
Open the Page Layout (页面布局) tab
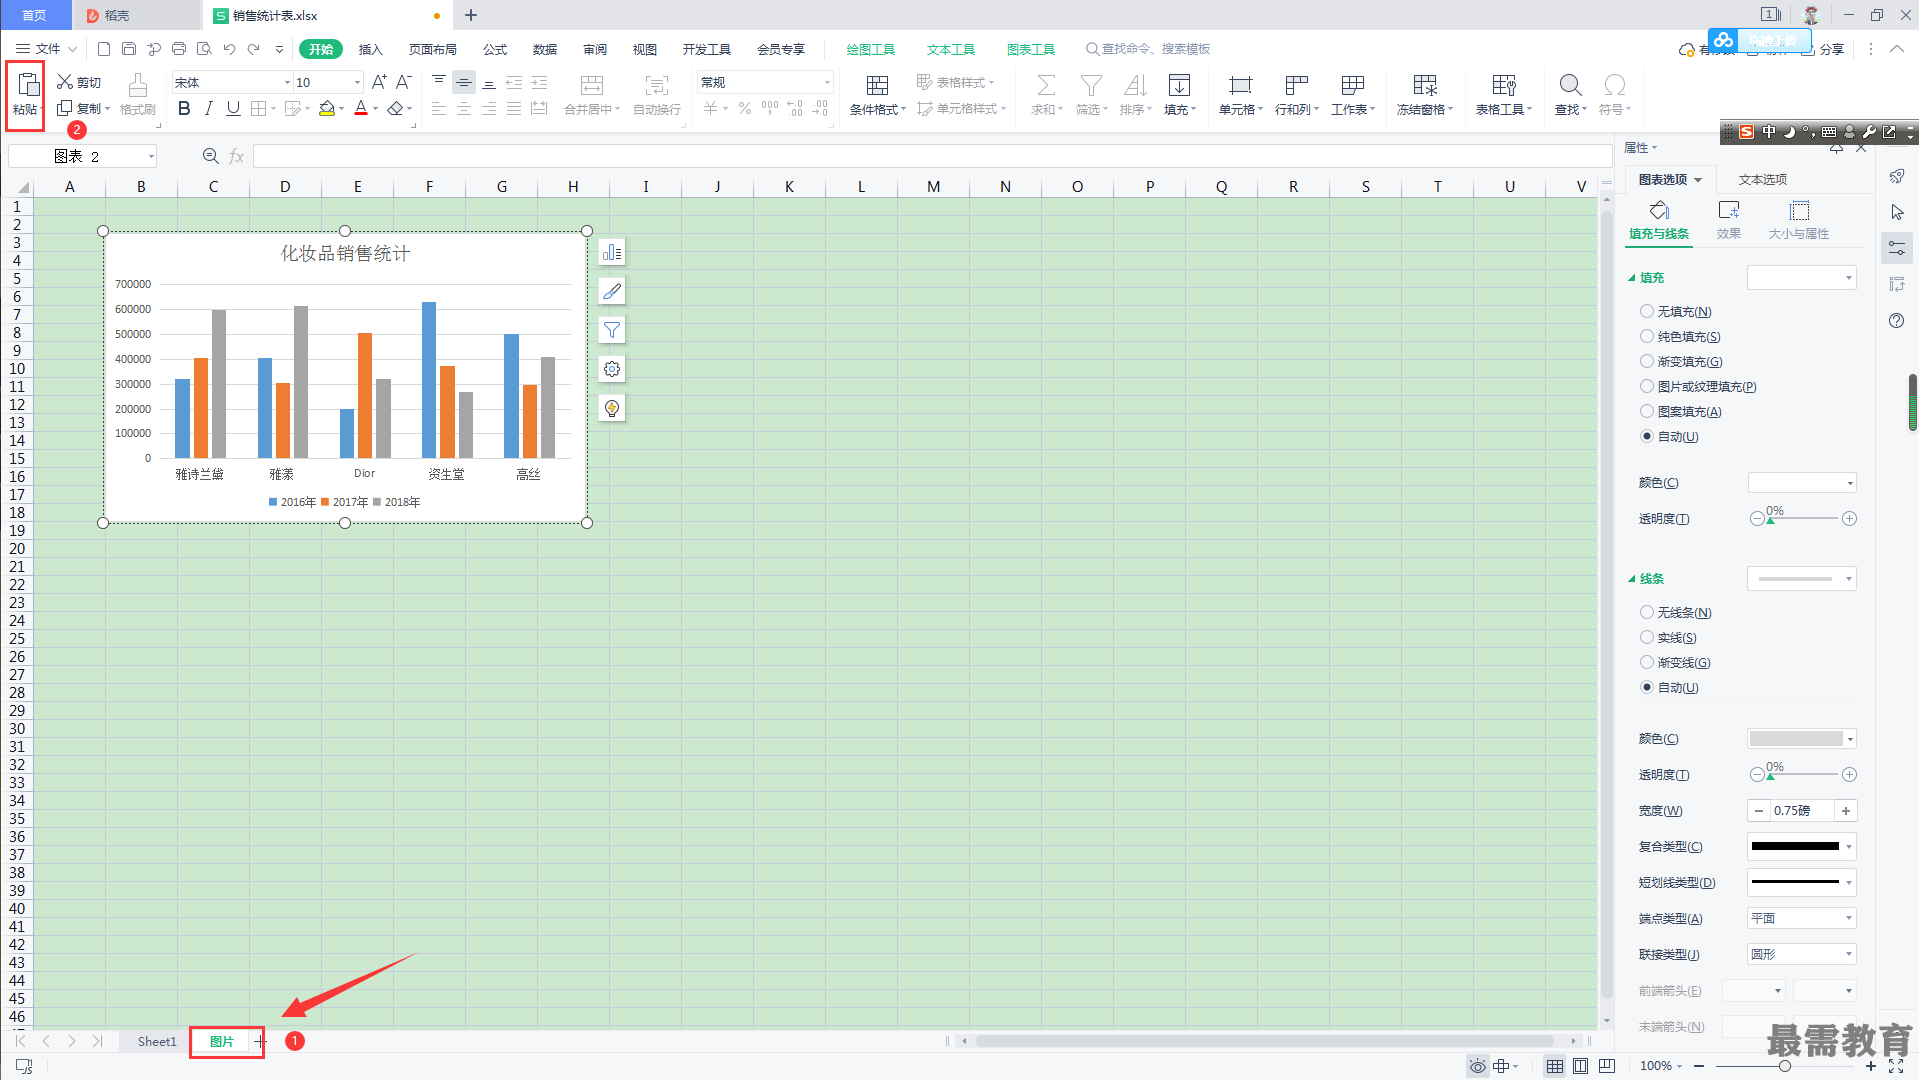[x=433, y=49]
